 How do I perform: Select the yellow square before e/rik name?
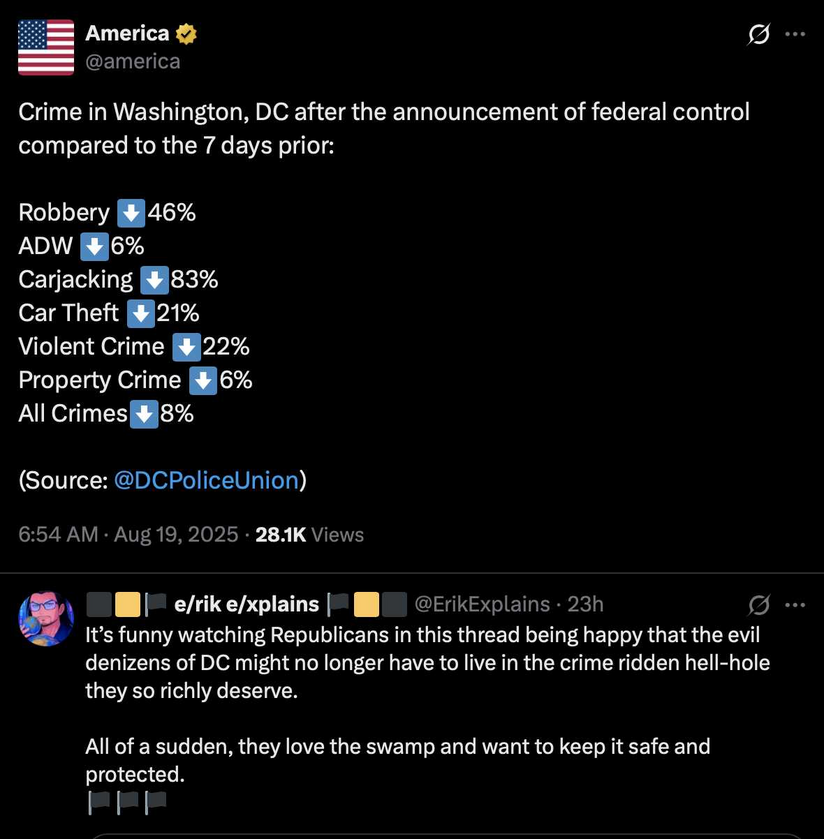(128, 604)
